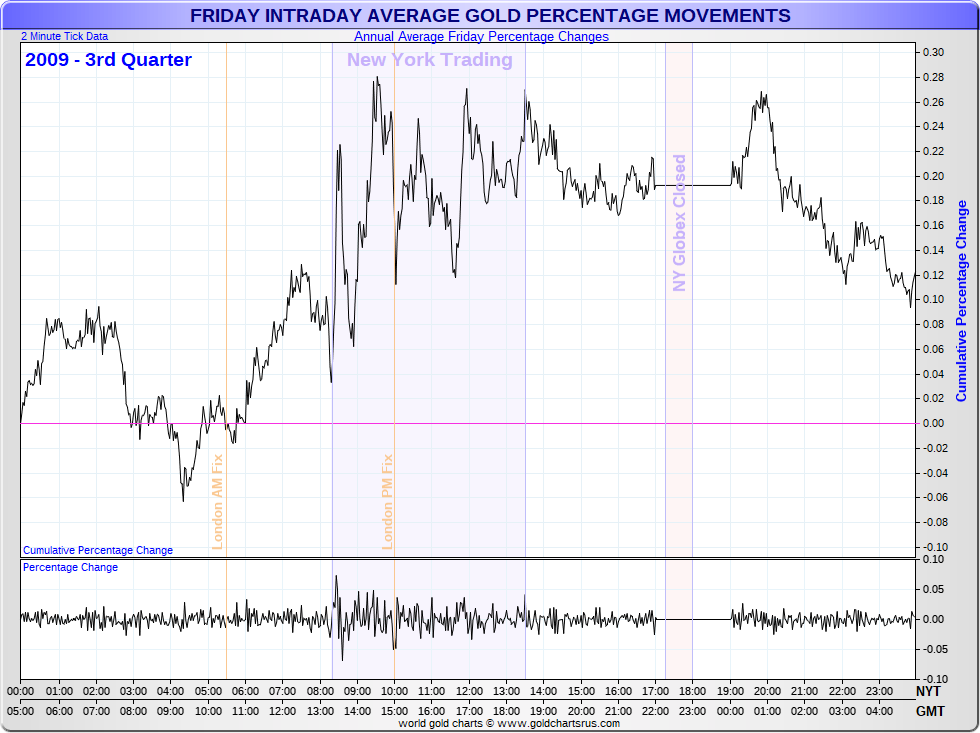Click the 14:00 NYT axis tick label
This screenshot has height=733, width=980.
544,691
